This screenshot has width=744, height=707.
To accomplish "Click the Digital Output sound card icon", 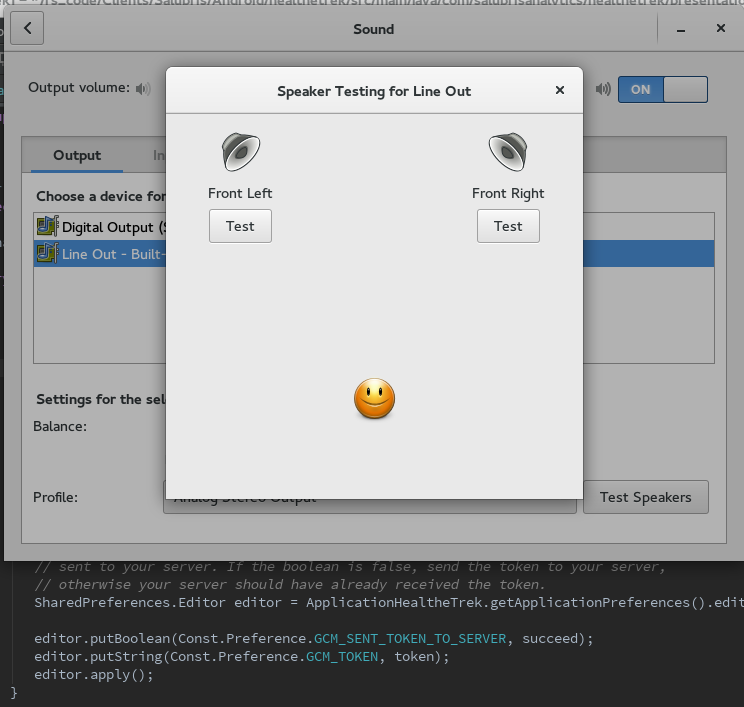I will tap(47, 226).
